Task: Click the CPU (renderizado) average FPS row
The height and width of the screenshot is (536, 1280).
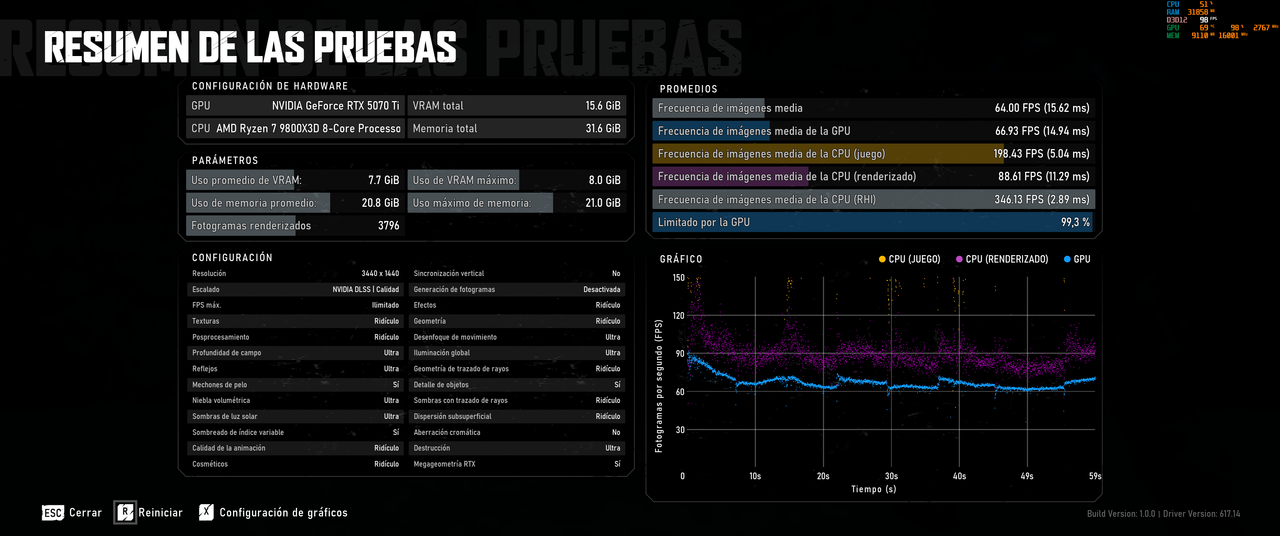Action: (873, 177)
